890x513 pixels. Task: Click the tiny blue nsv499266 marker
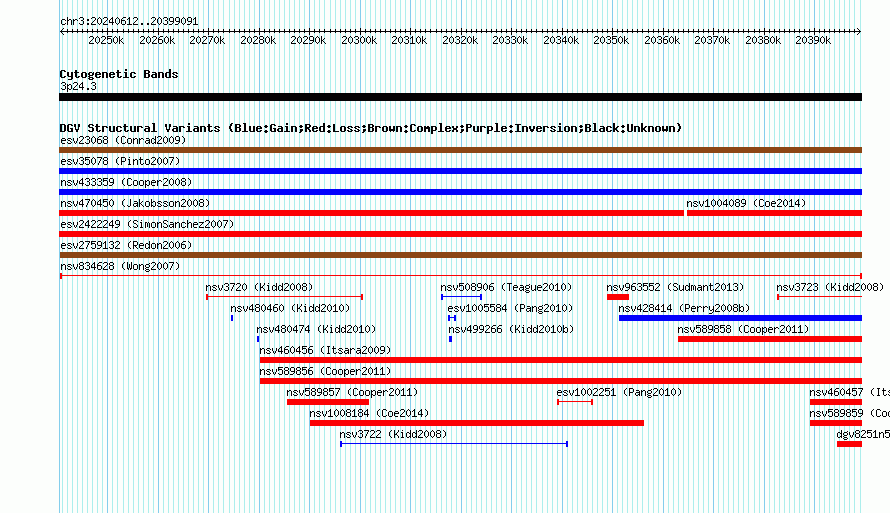coord(450,339)
